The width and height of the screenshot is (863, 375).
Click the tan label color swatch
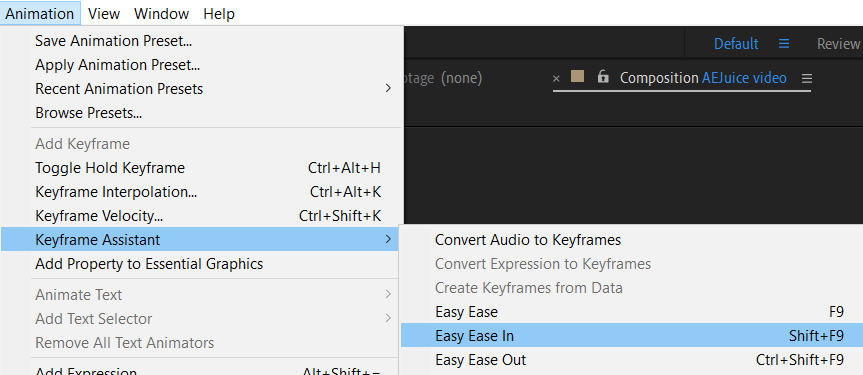pos(577,76)
